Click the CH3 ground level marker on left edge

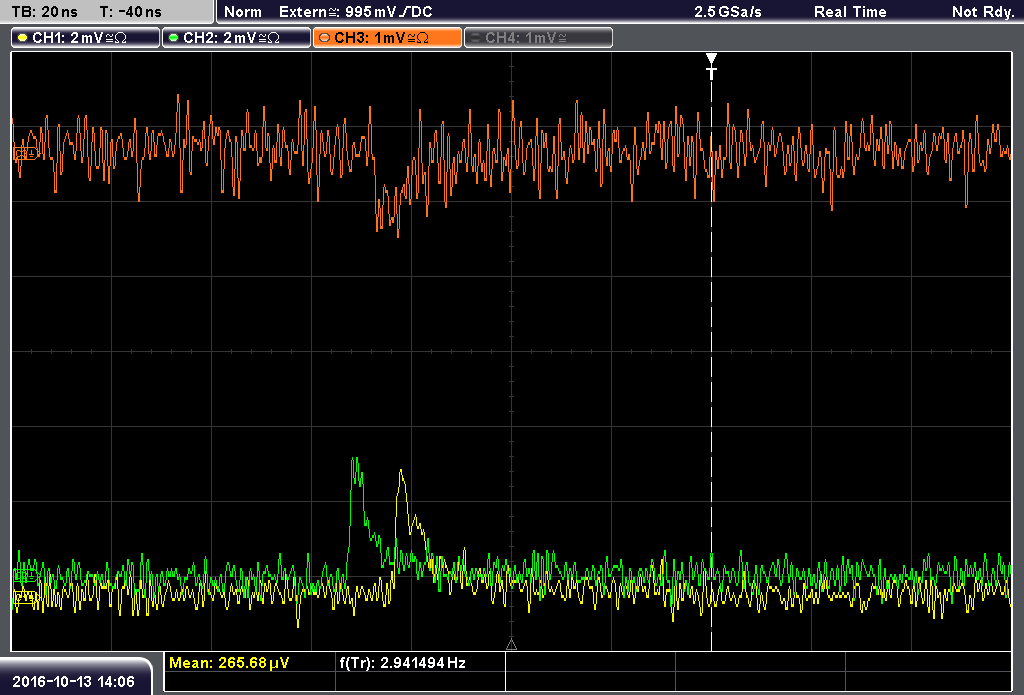26,154
